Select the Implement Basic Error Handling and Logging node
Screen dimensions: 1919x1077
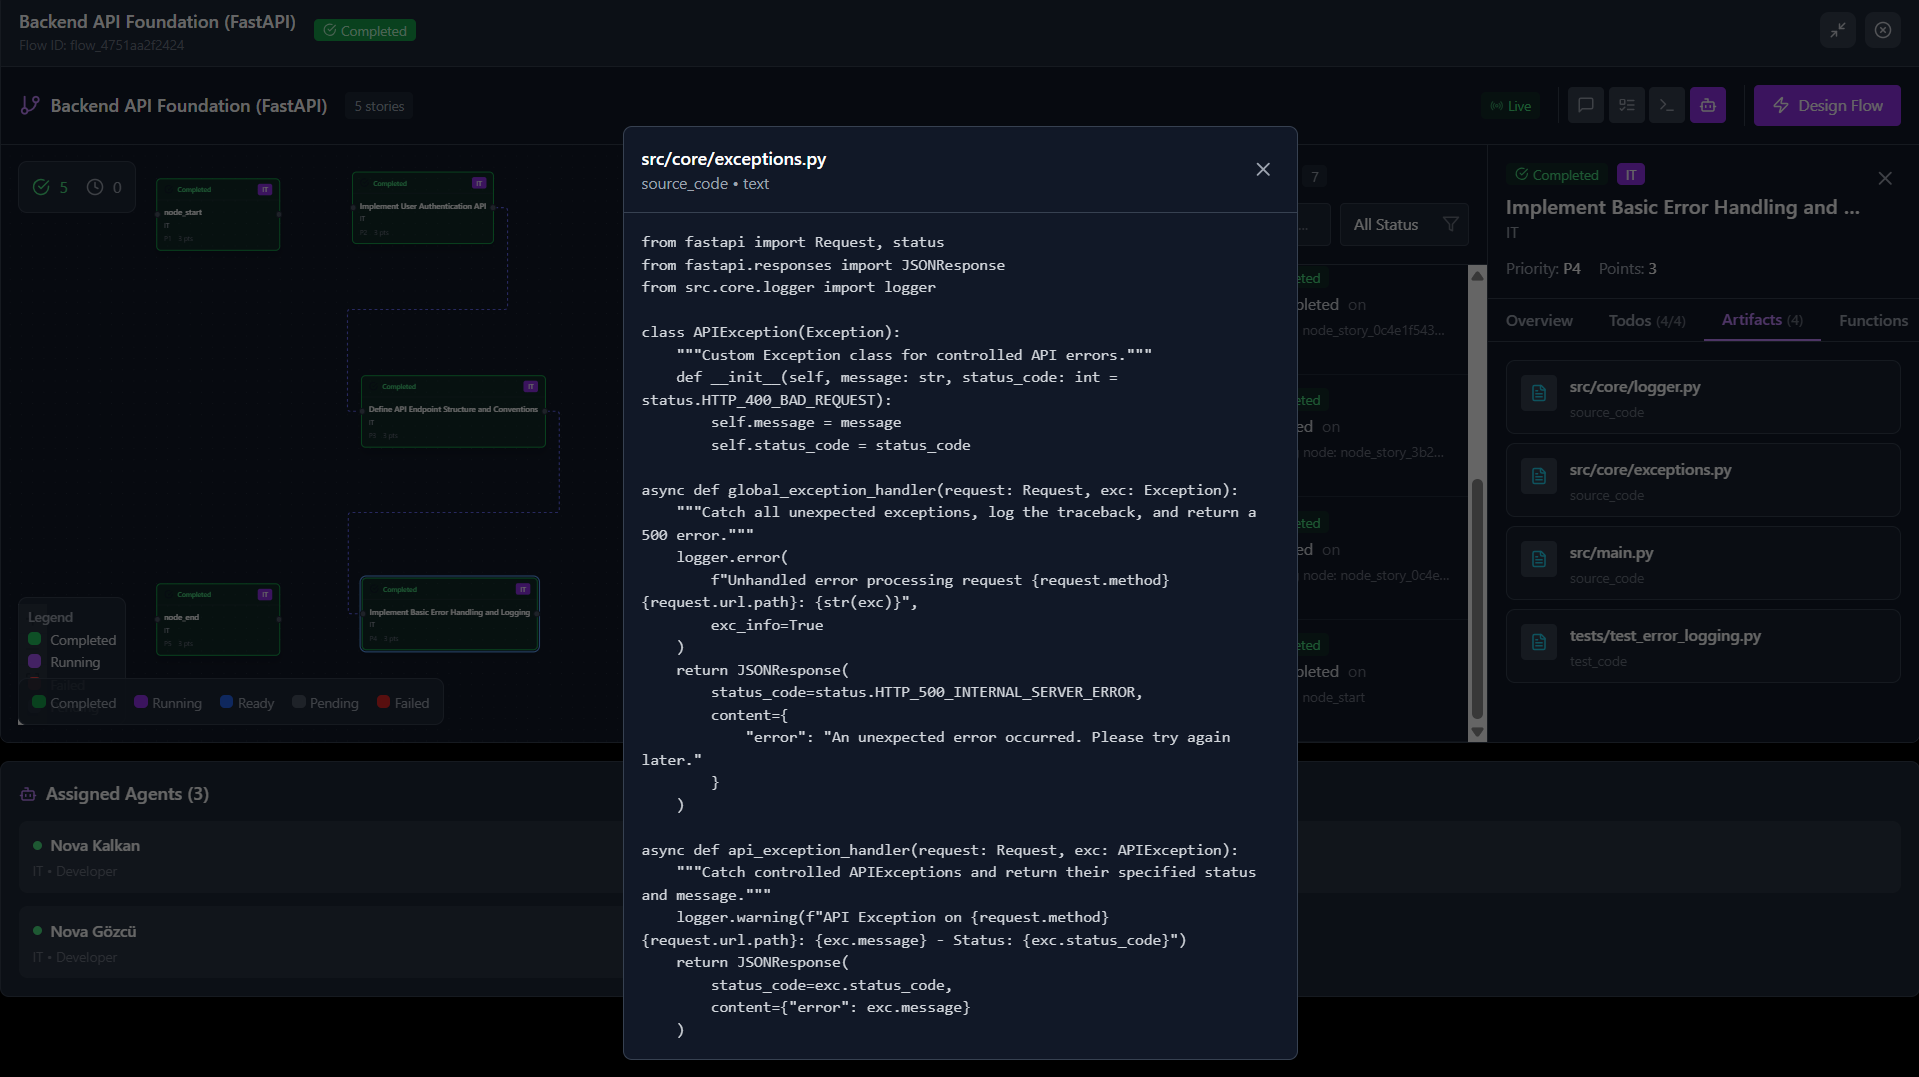pos(450,614)
